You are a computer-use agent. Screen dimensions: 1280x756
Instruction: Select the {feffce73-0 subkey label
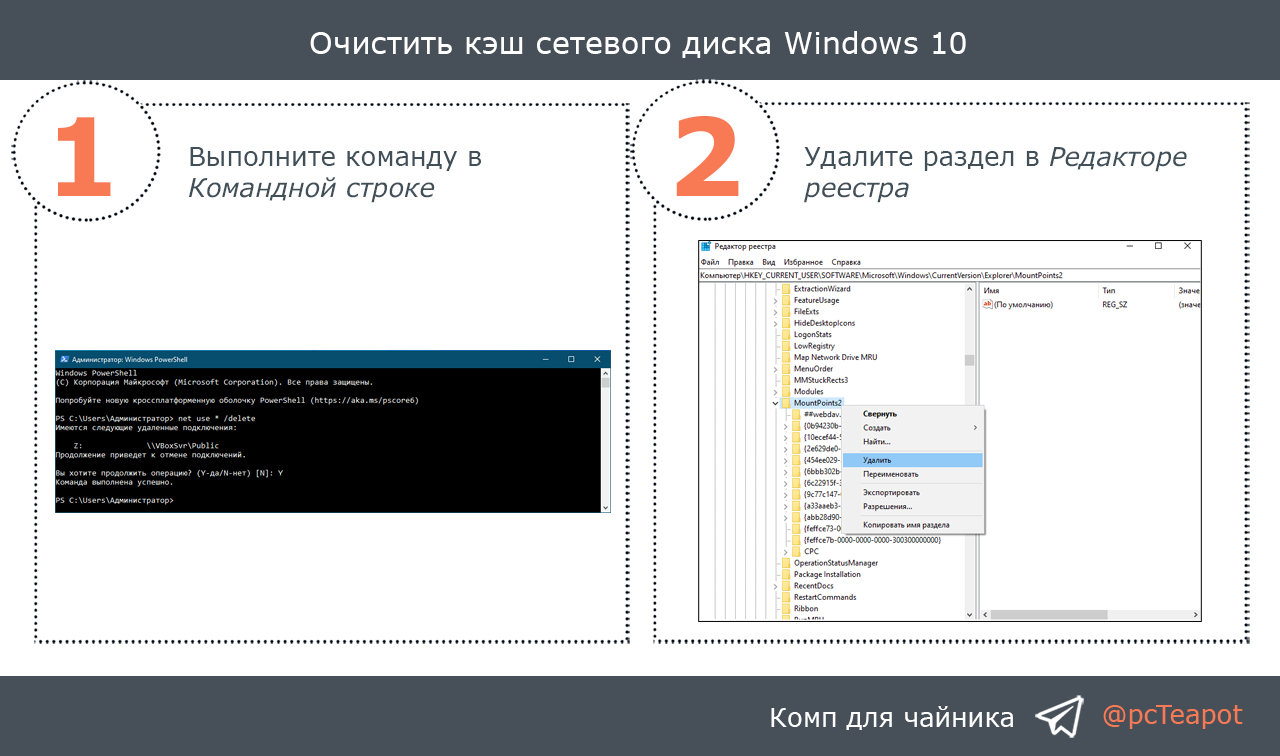pos(822,528)
